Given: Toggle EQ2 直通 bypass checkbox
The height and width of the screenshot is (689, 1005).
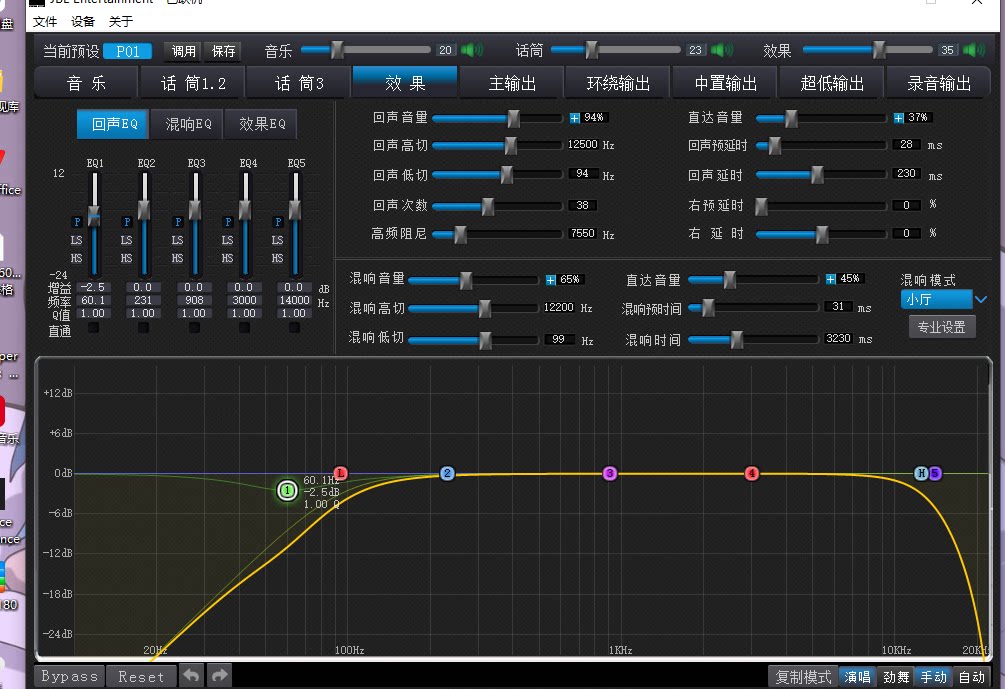Looking at the screenshot, I should click(143, 328).
